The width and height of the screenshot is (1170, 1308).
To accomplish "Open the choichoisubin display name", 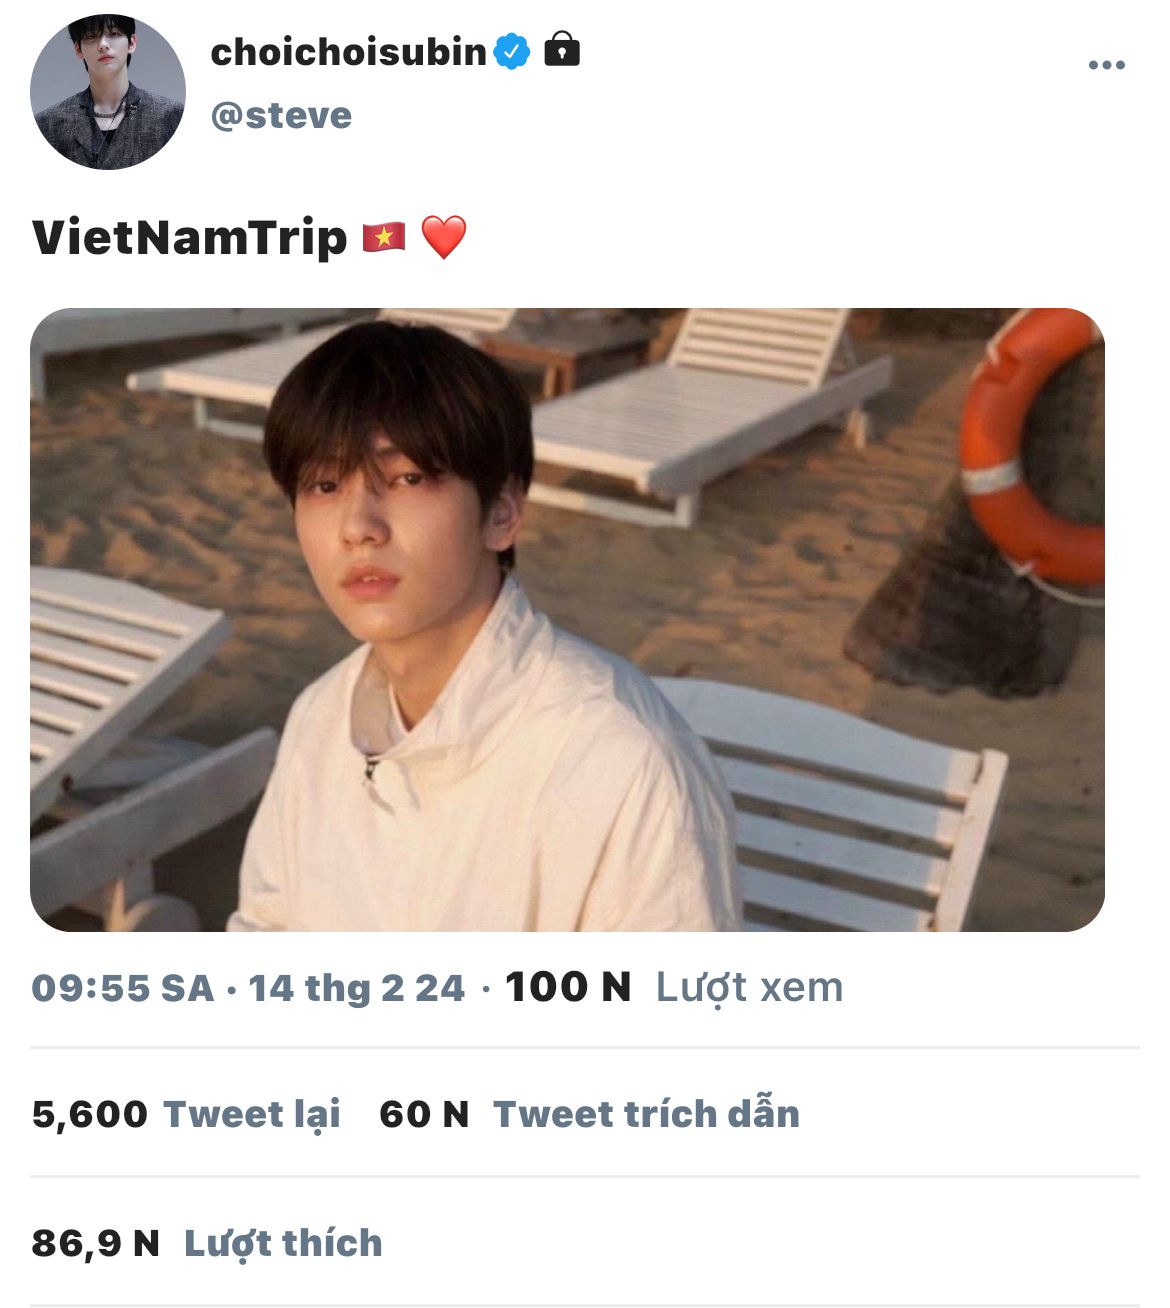I will 348,52.
